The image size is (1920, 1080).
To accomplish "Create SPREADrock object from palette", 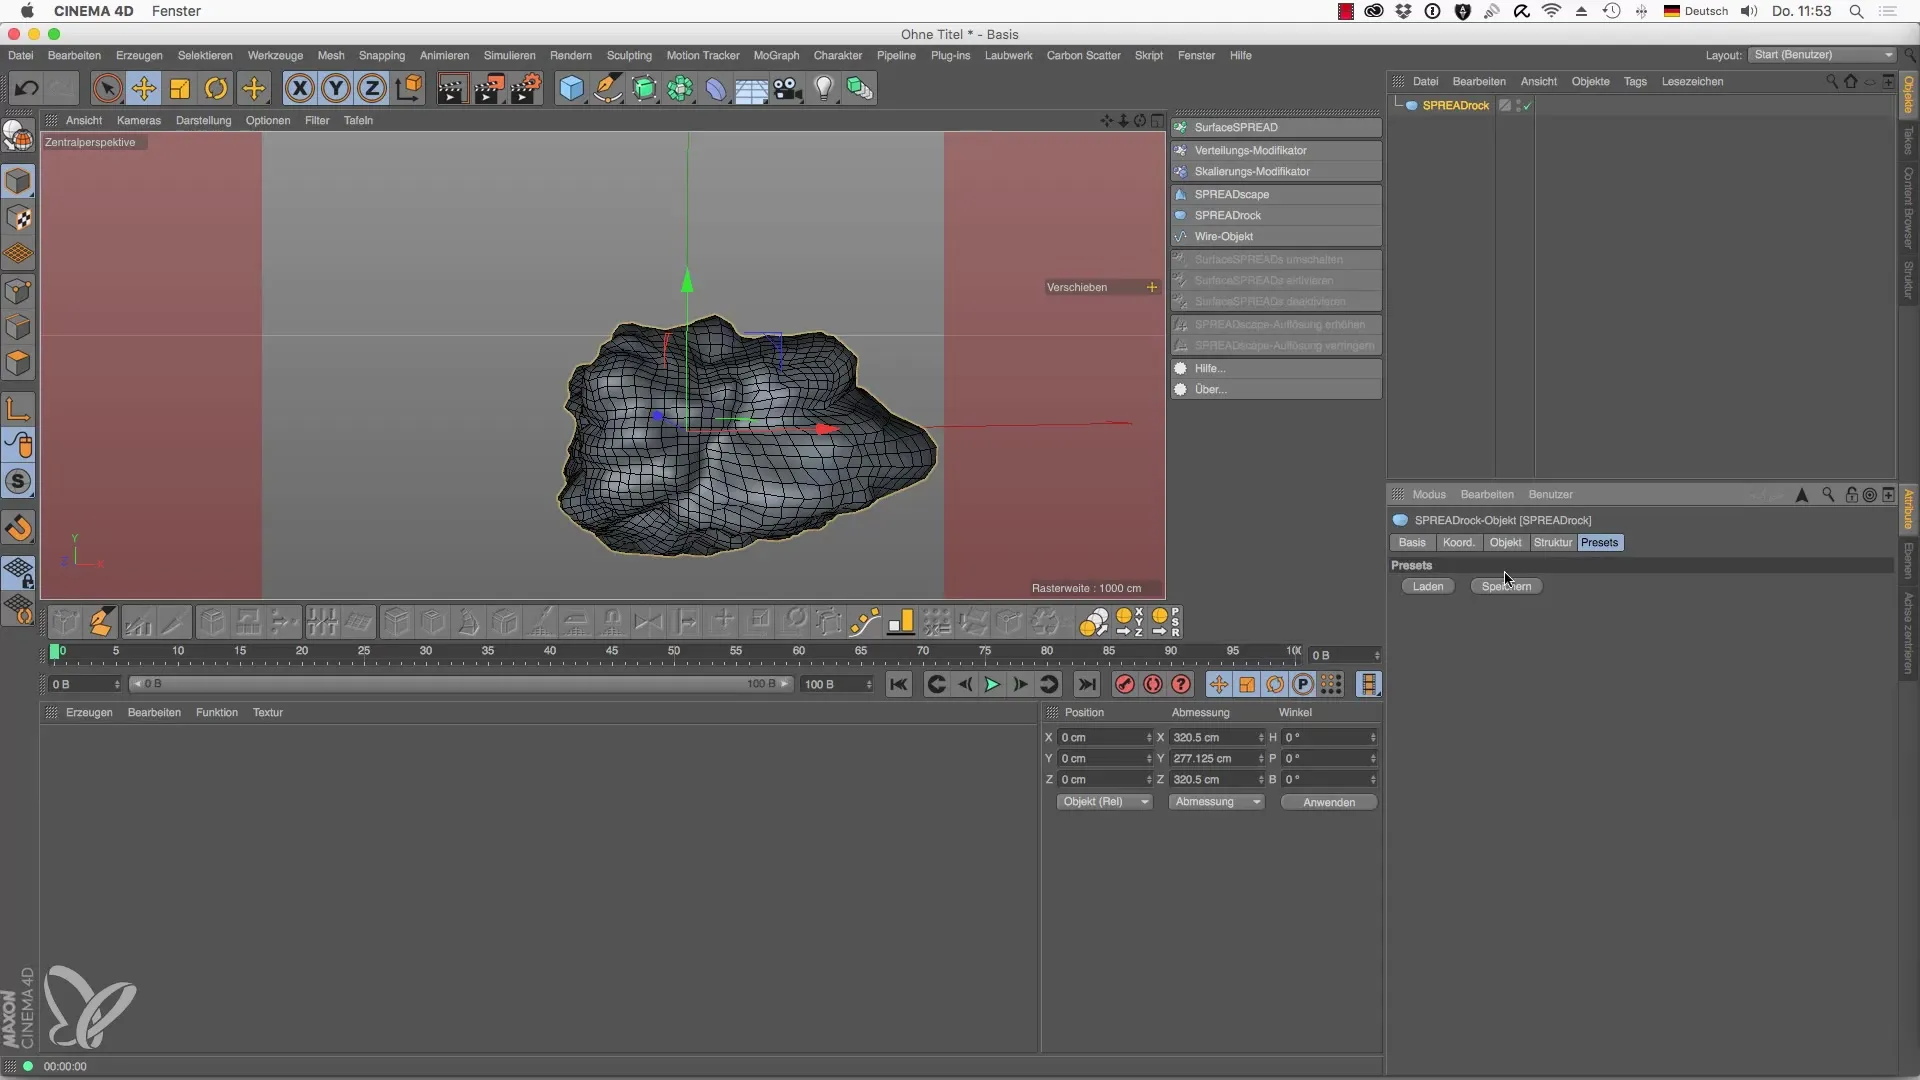I will point(1277,216).
